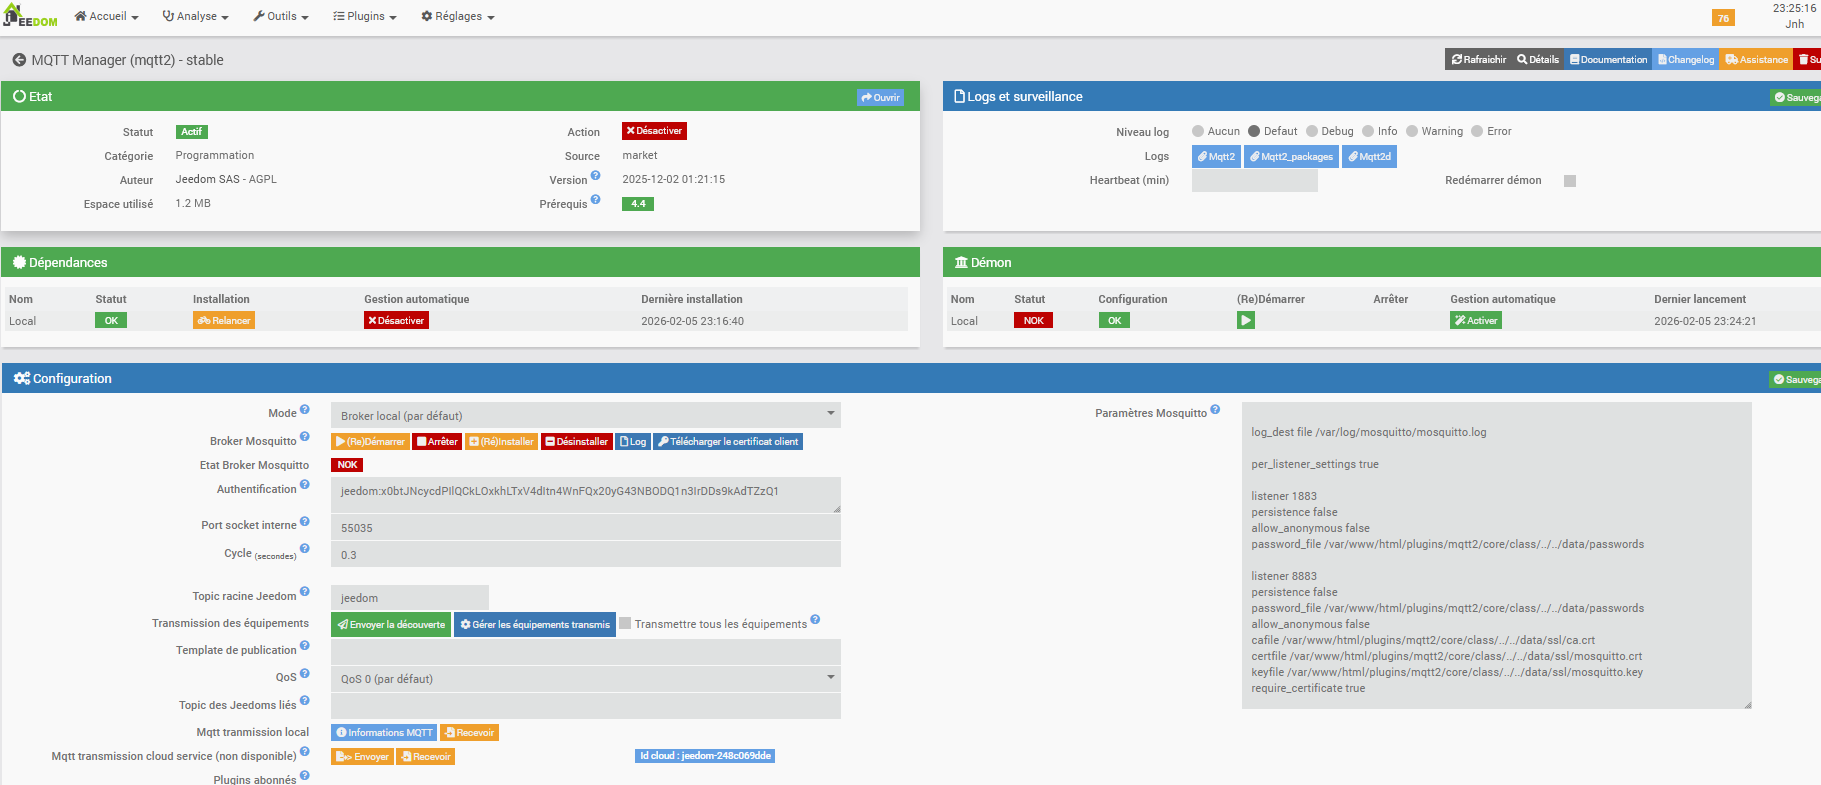This screenshot has width=1821, height=785.
Task: Click the Ouvrir button in Etat header
Action: [x=880, y=97]
